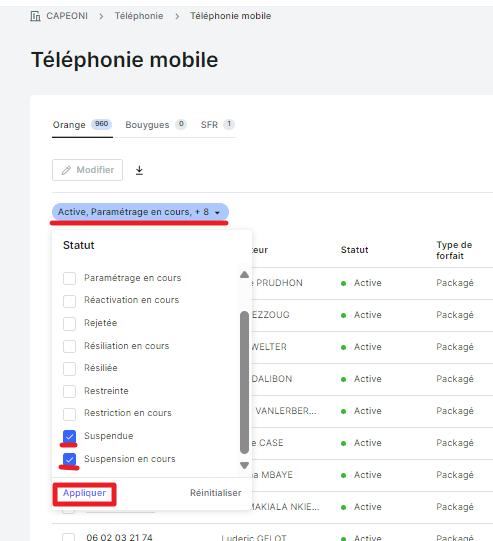Image resolution: width=493 pixels, height=541 pixels.
Task: Click the pencil icon in Modifier
Action: pyautogui.click(x=66, y=170)
